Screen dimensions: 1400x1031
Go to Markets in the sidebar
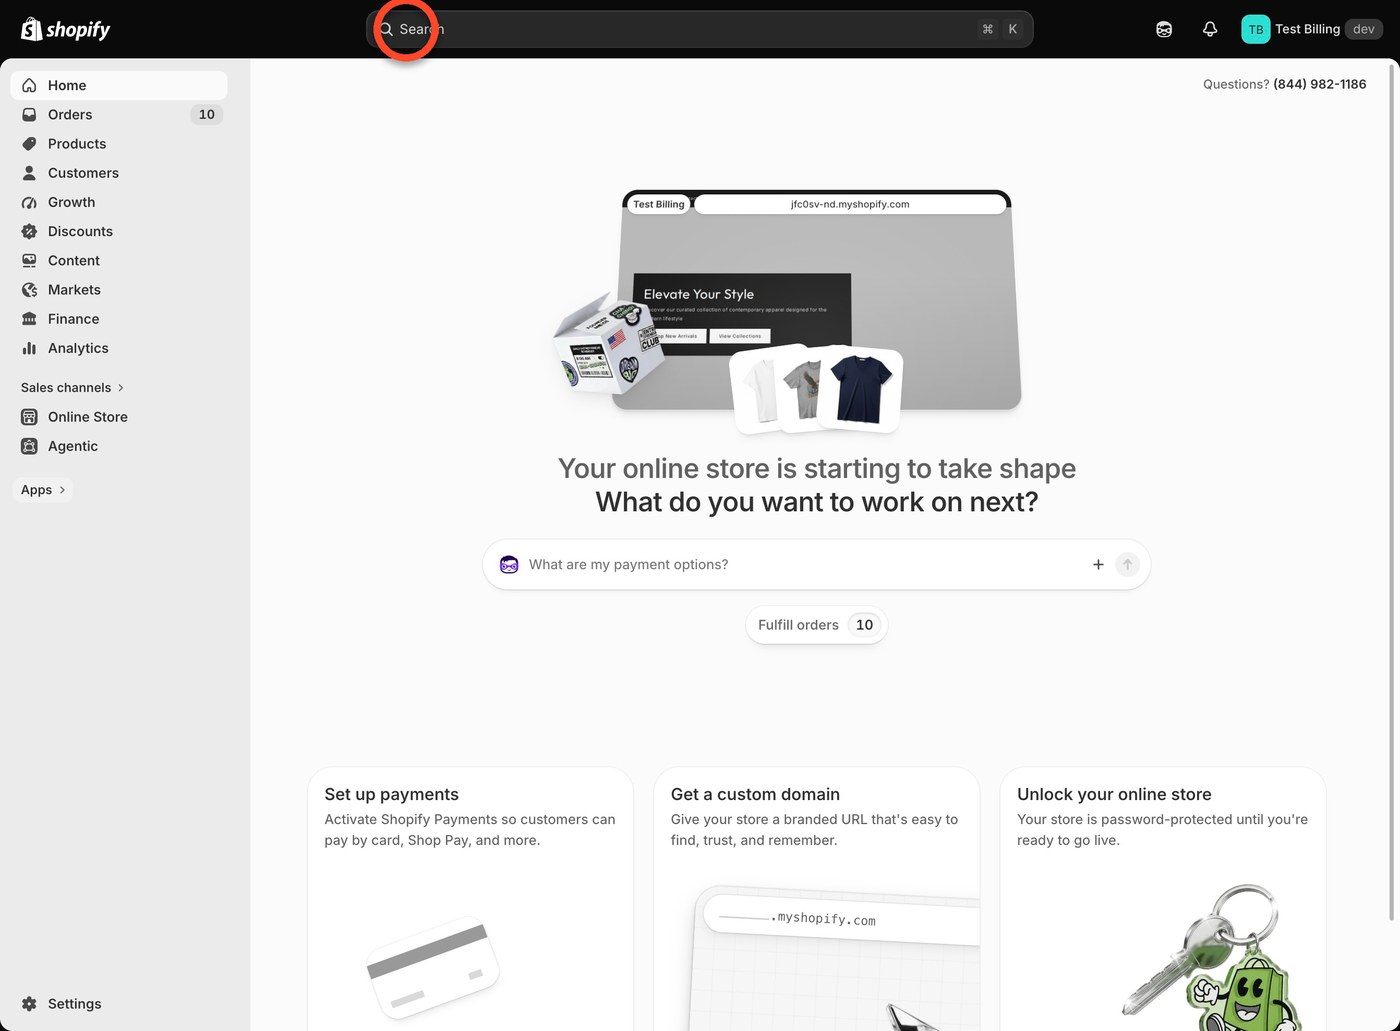[x=119, y=289]
